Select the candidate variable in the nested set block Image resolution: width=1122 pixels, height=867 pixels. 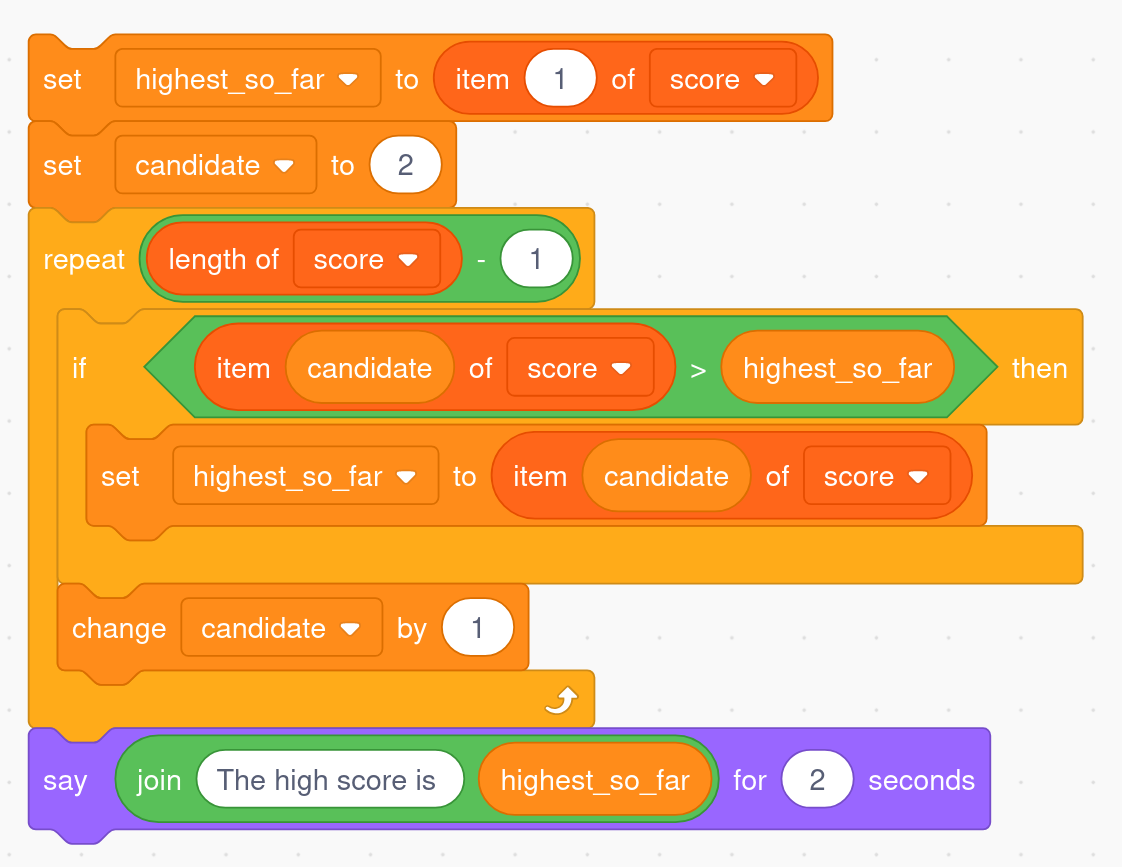coord(666,477)
